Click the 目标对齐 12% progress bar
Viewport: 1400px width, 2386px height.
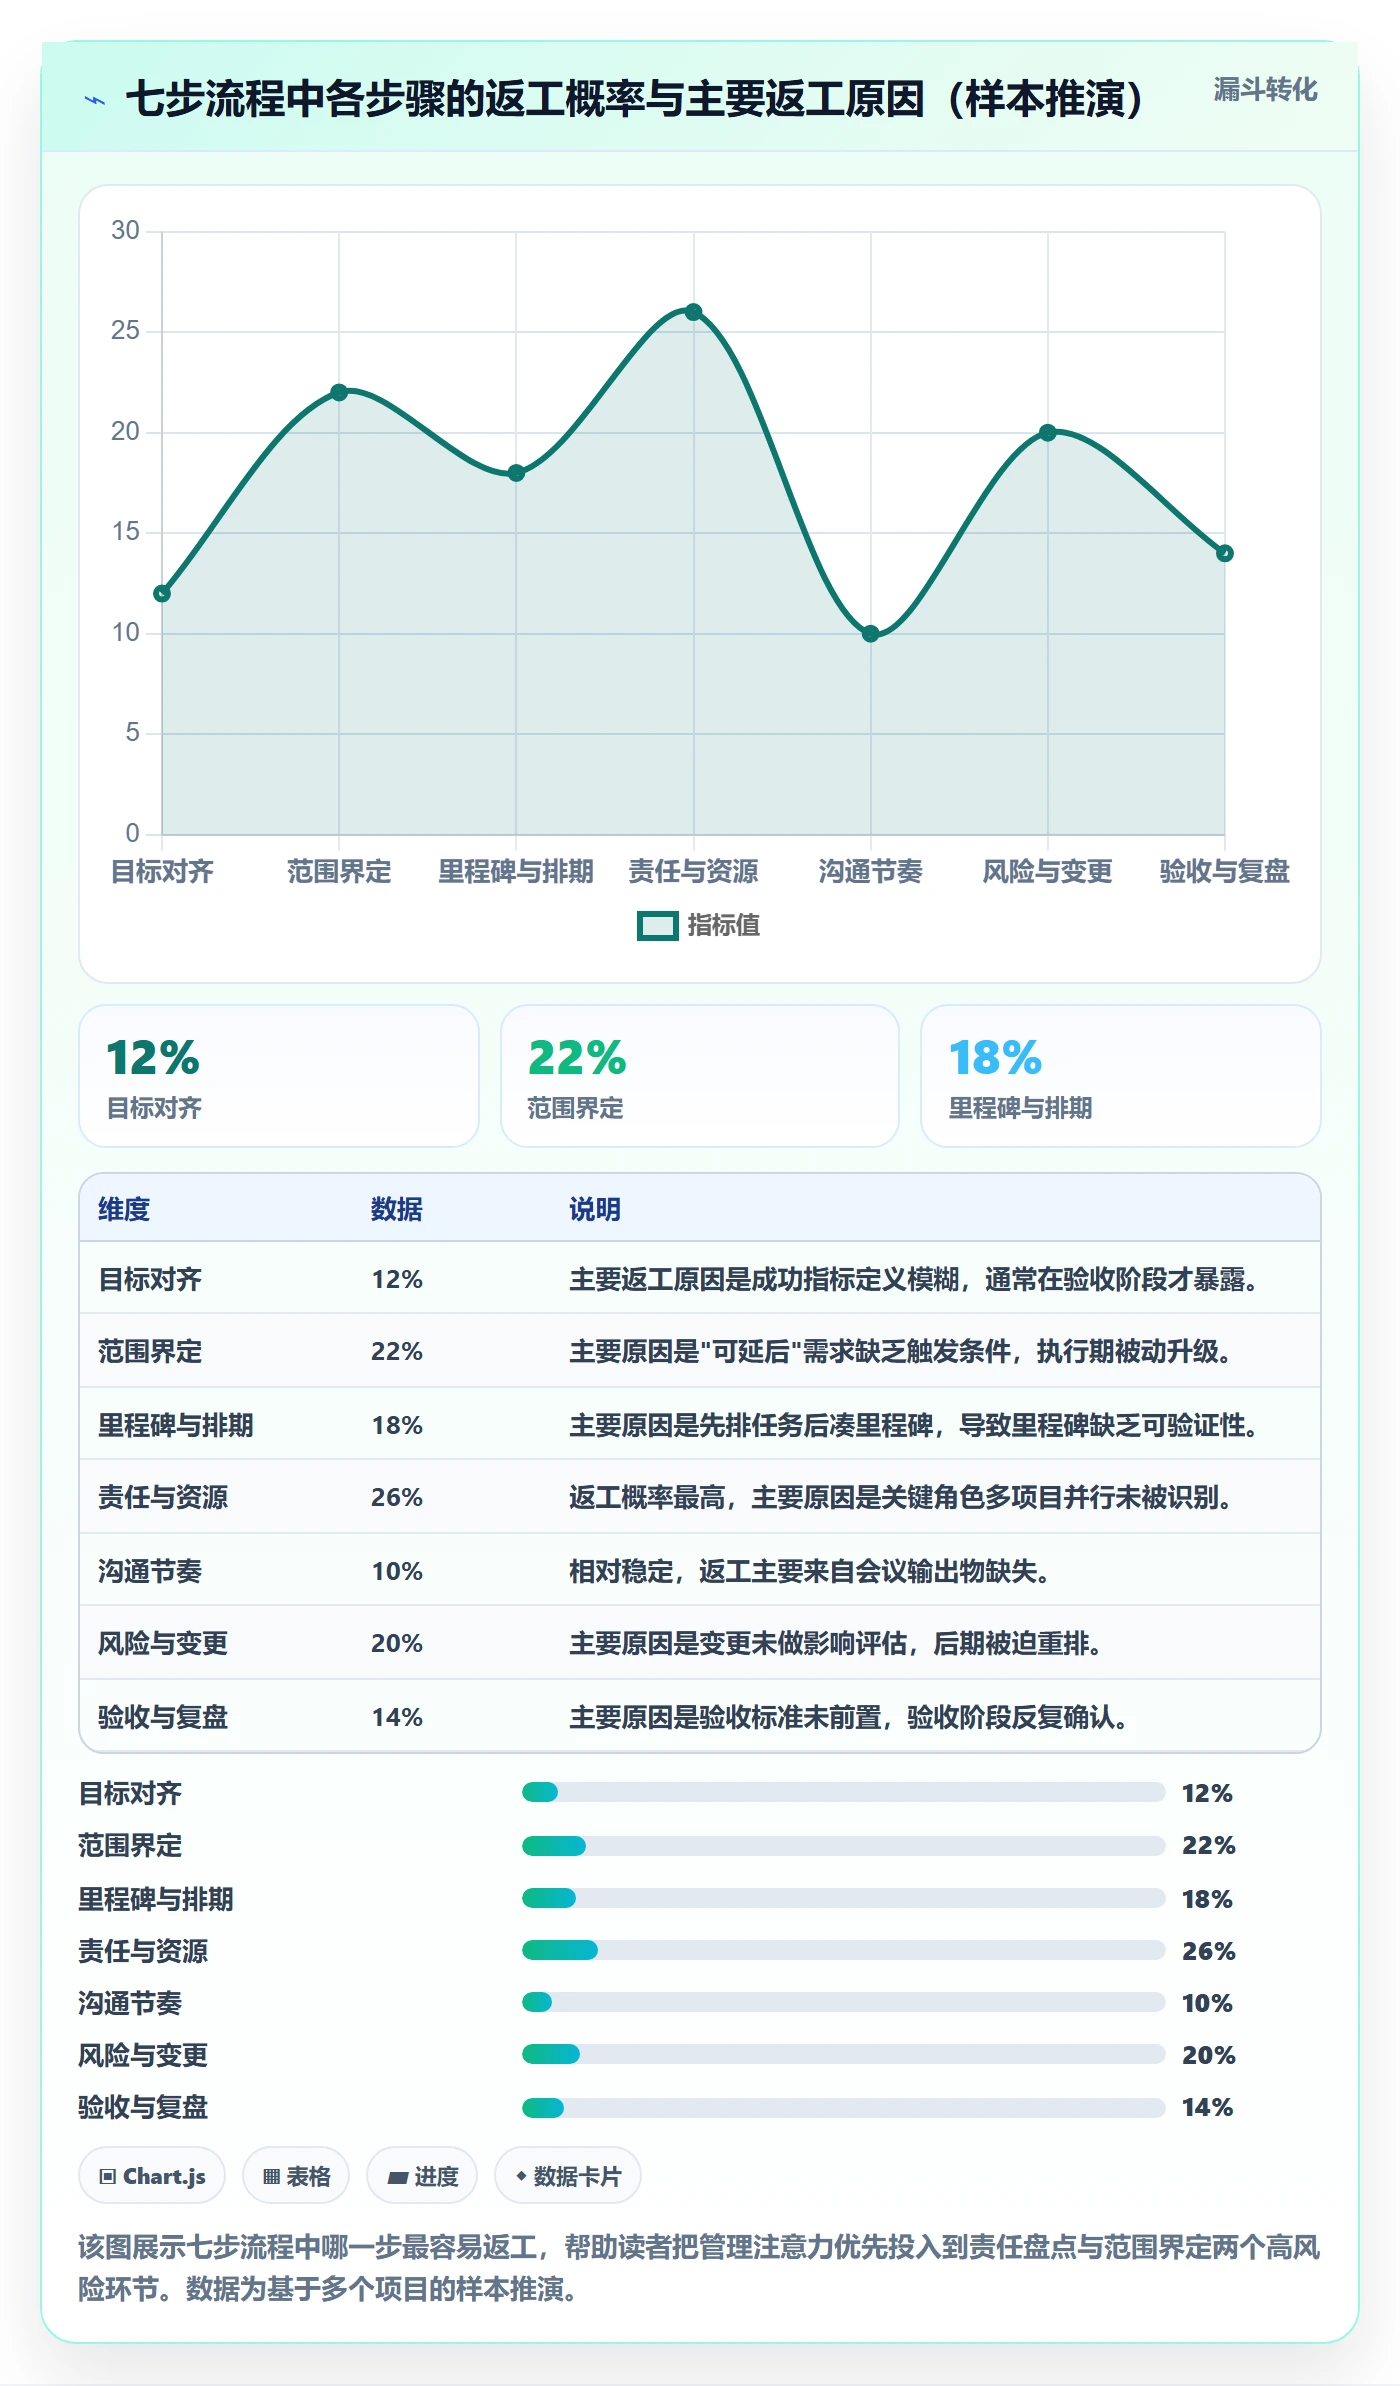pos(844,1792)
